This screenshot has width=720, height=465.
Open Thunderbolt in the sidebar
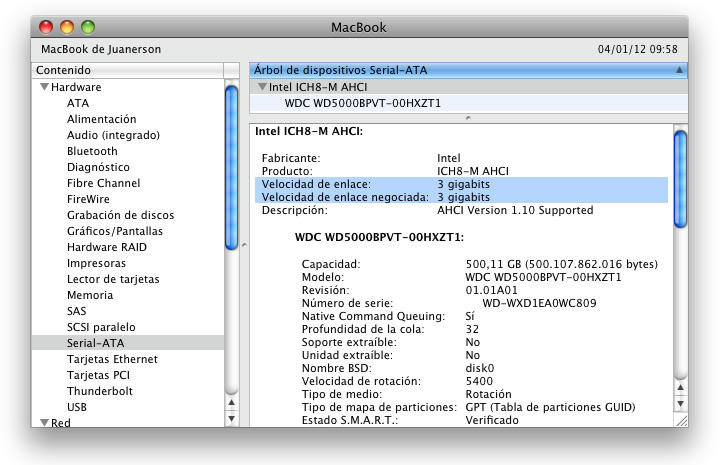point(100,391)
